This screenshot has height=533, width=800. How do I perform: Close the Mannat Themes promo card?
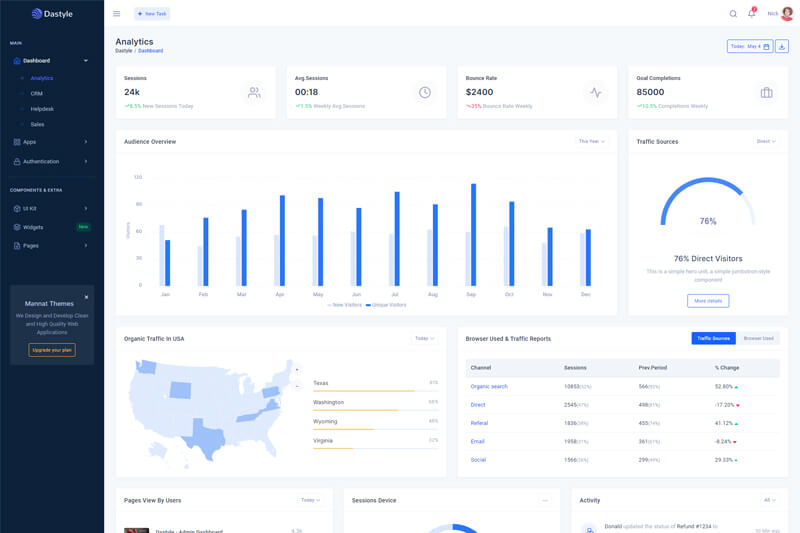click(86, 297)
